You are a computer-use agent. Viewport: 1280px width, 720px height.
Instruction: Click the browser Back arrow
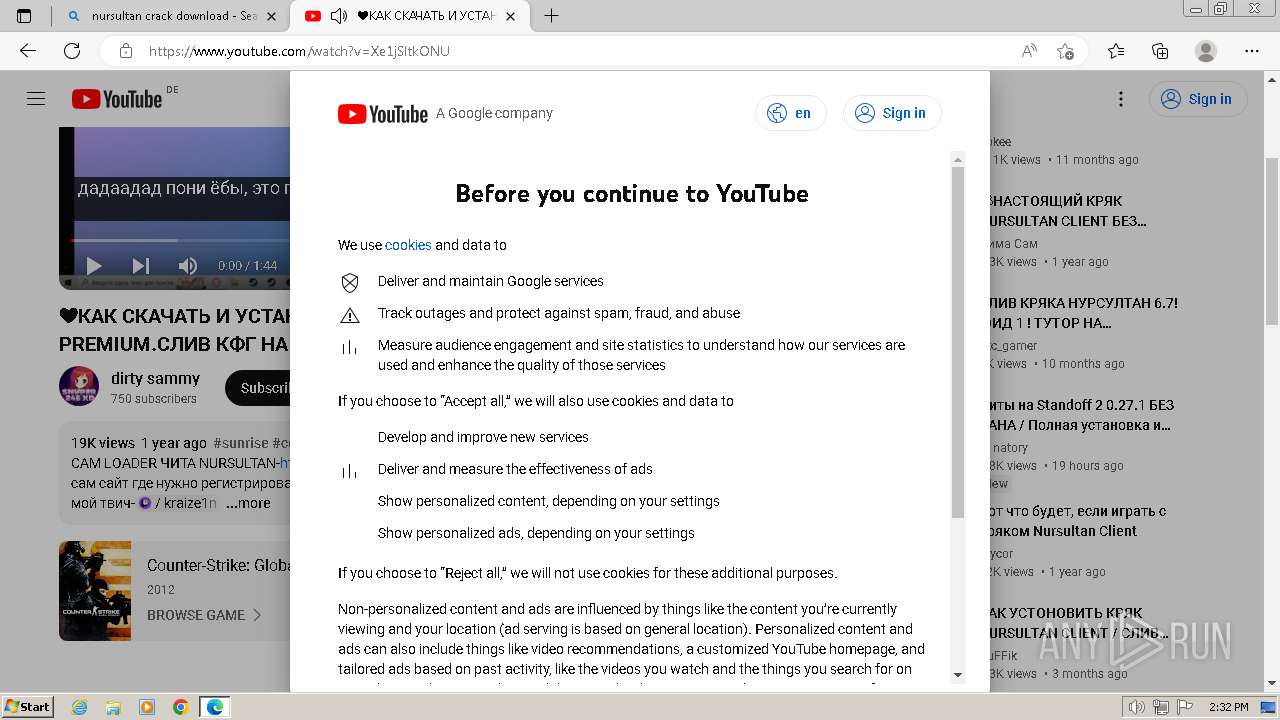pos(28,51)
